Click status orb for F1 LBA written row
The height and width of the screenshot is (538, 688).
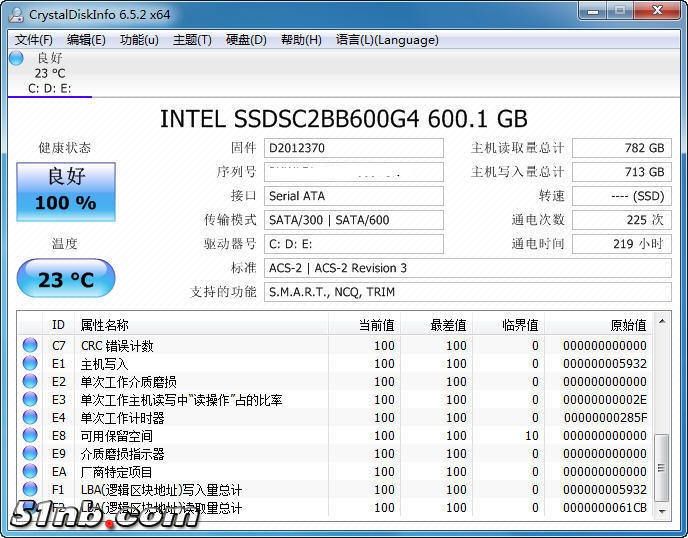pos(30,490)
